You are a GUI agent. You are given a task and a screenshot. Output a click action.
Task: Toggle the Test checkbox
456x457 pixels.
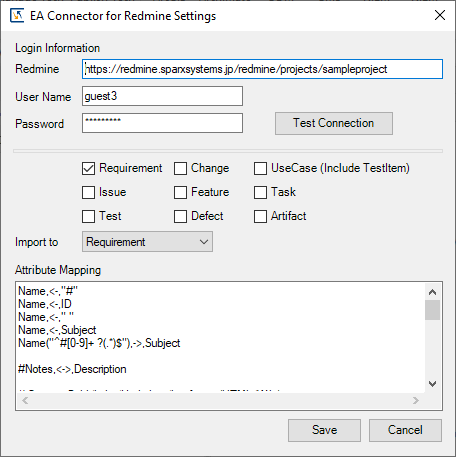88,216
